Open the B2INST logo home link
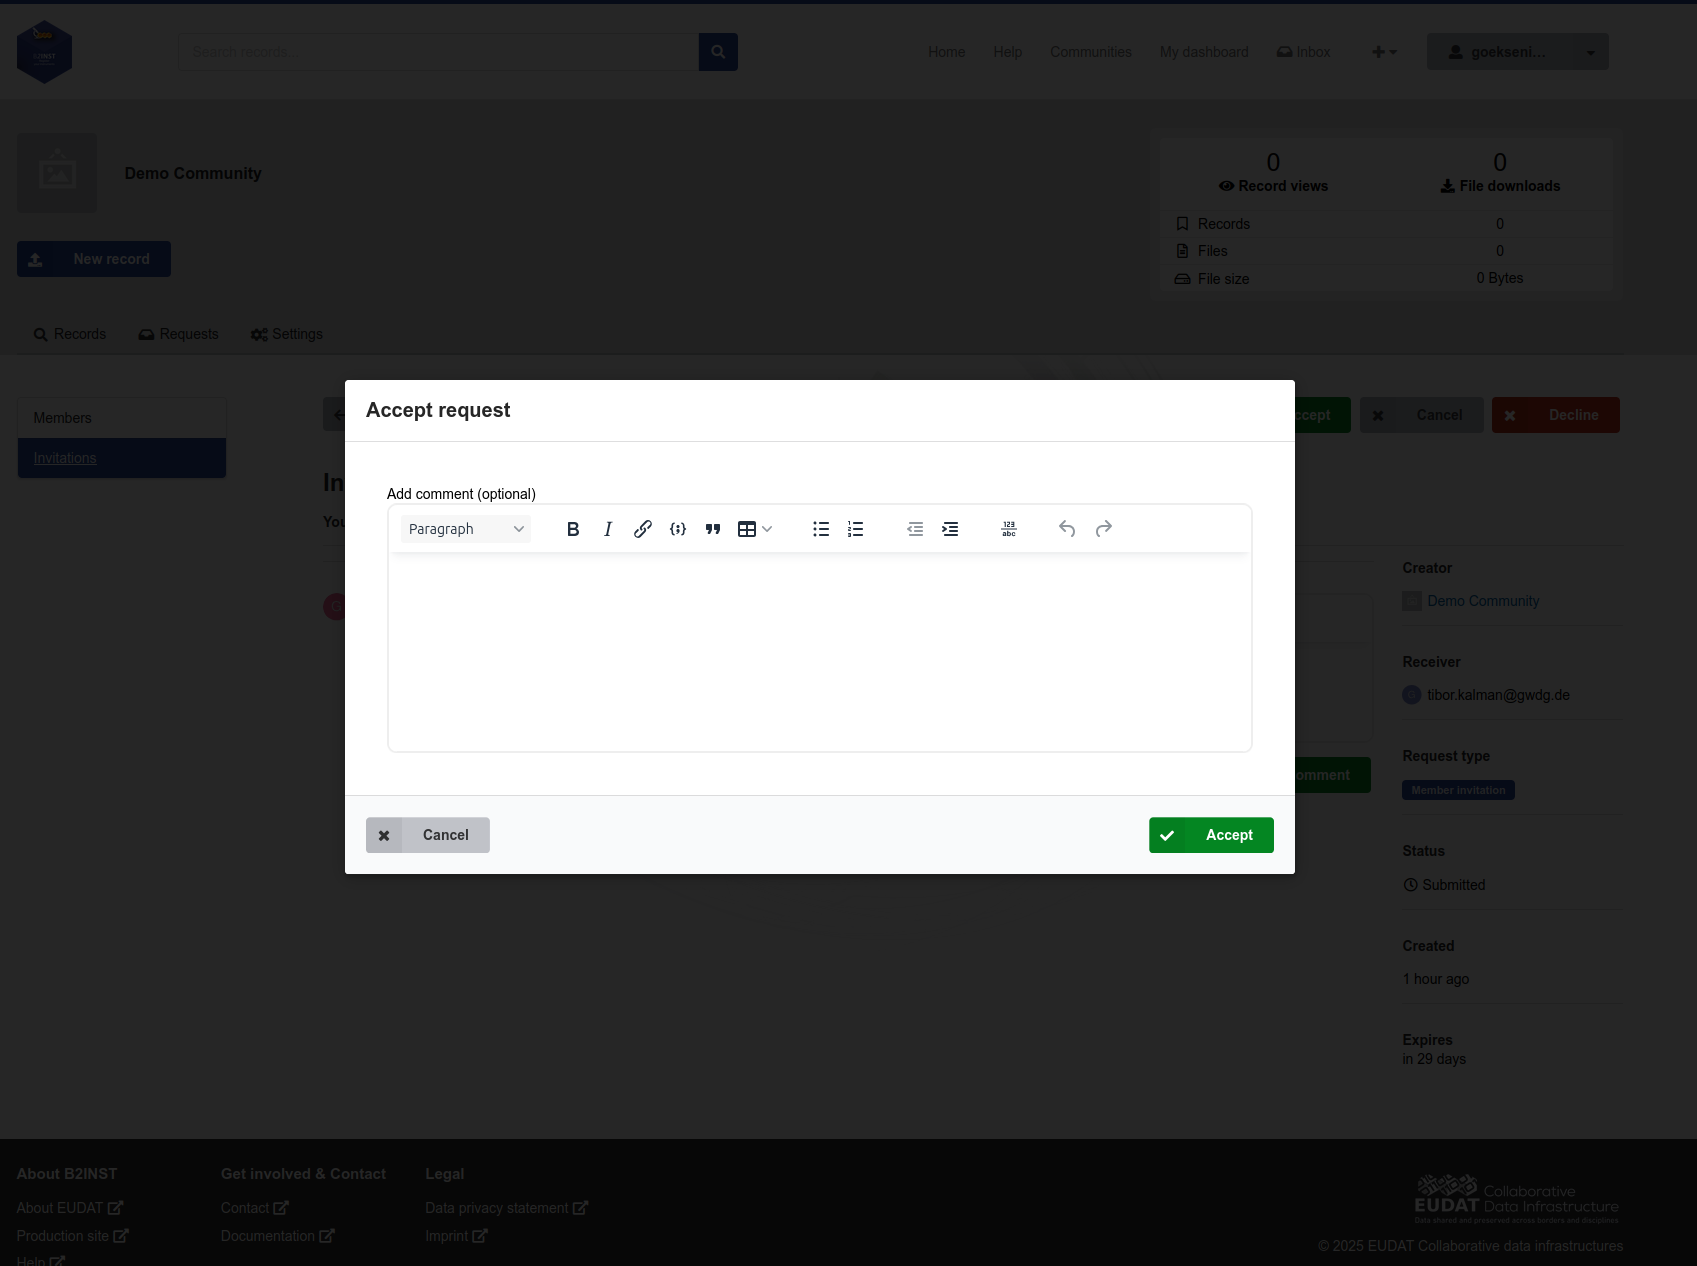Image resolution: width=1697 pixels, height=1266 pixels. (44, 52)
